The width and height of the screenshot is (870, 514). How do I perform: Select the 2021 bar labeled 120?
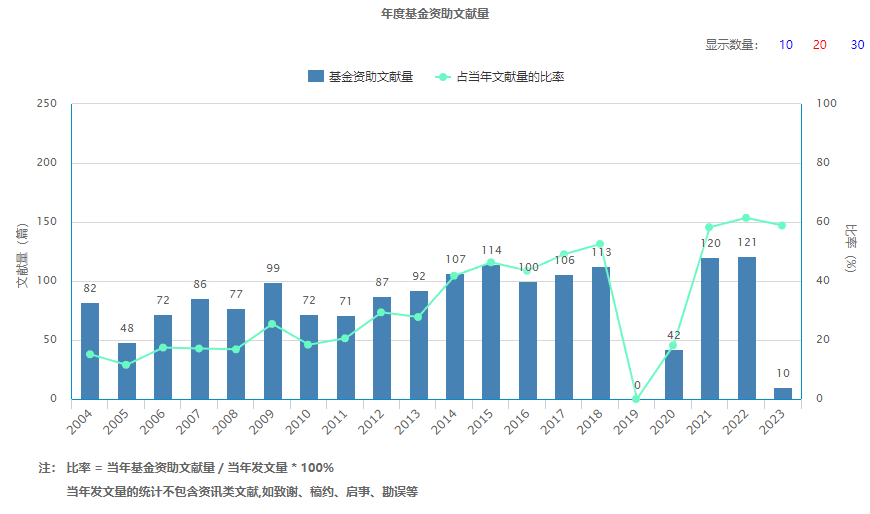tap(710, 329)
